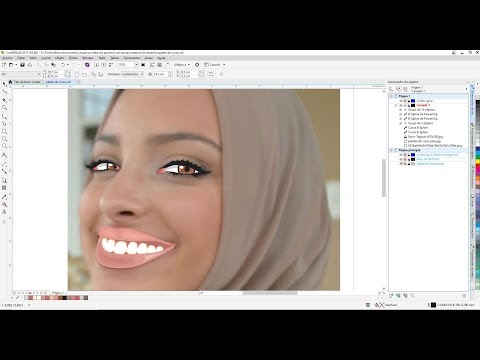
Task: Toggle printer icon of Área de trabalho
Action: (x=405, y=159)
